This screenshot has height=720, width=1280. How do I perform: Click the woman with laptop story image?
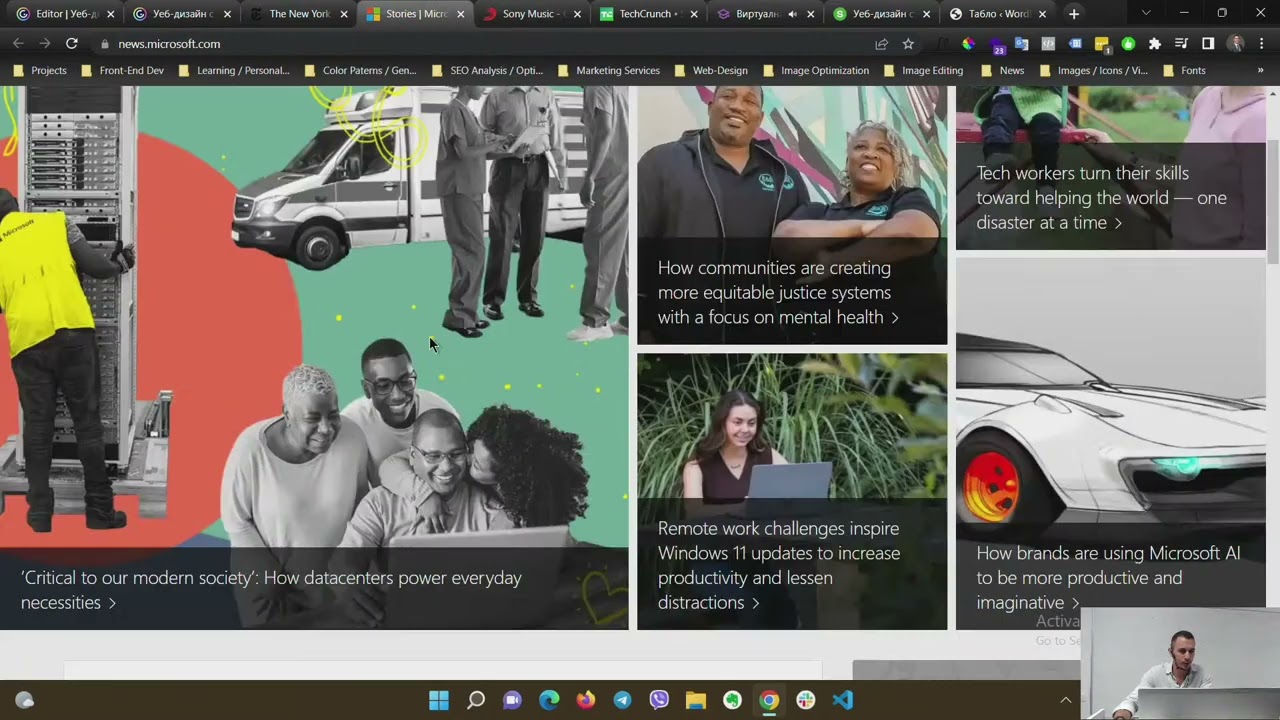coord(792,425)
